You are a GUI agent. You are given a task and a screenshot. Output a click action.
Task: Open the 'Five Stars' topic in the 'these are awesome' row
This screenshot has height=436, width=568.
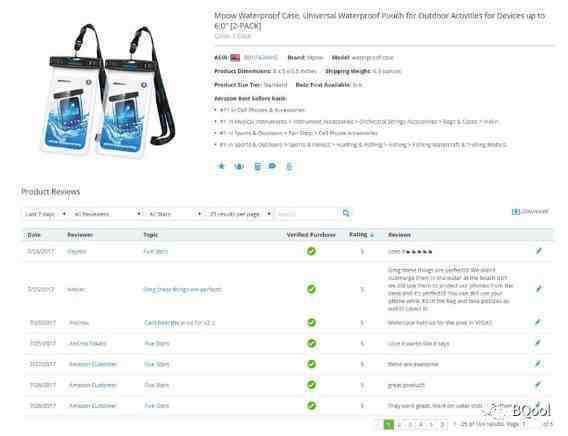157,364
